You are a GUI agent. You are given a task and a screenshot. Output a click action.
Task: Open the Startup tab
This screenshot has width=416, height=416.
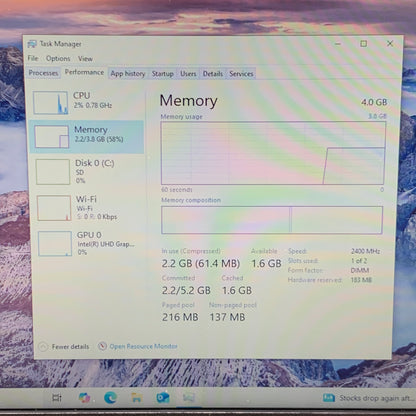(x=163, y=74)
